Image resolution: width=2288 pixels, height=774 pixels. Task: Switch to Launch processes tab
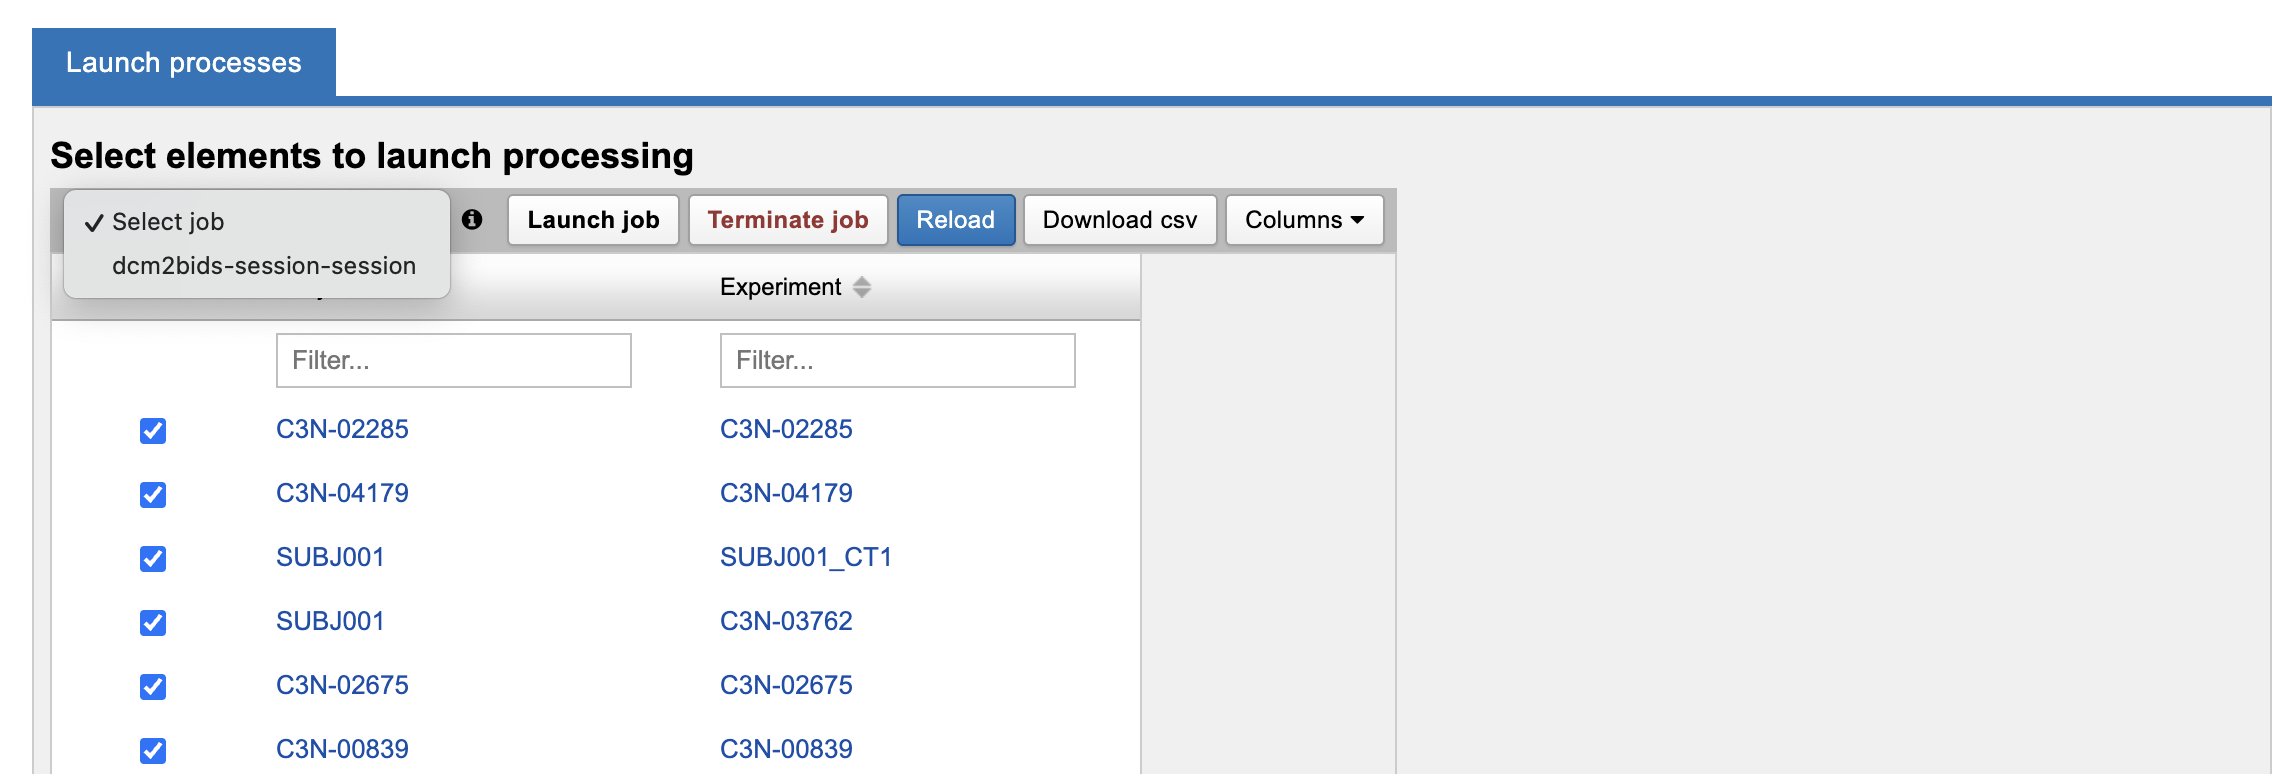(x=184, y=63)
